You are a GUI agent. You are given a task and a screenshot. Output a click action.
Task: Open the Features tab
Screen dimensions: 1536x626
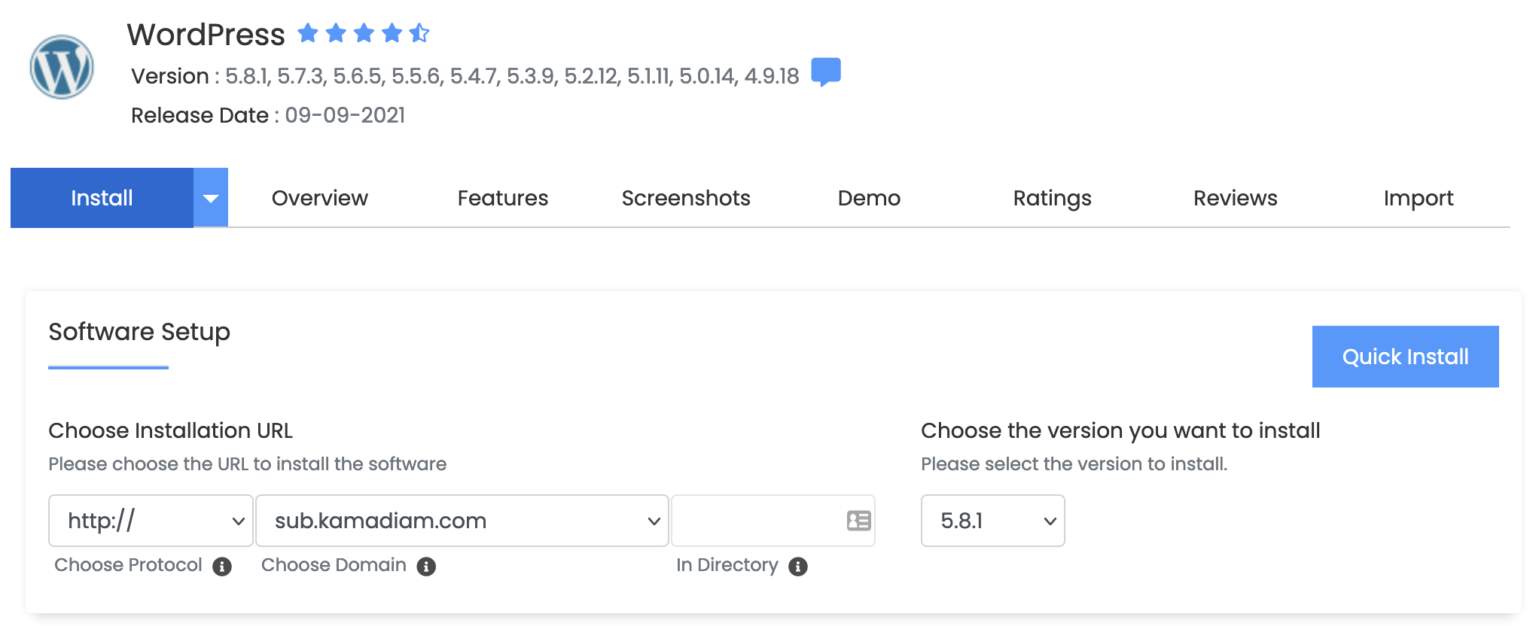(502, 198)
